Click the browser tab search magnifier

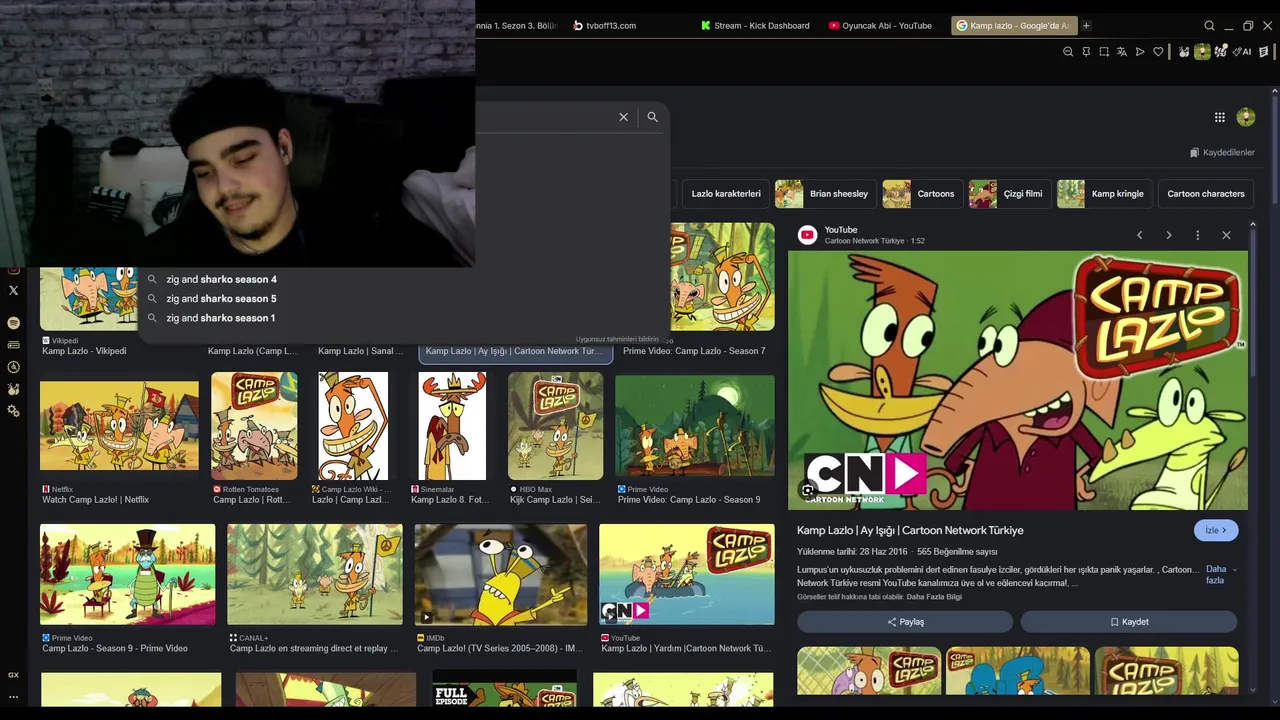pos(1209,26)
